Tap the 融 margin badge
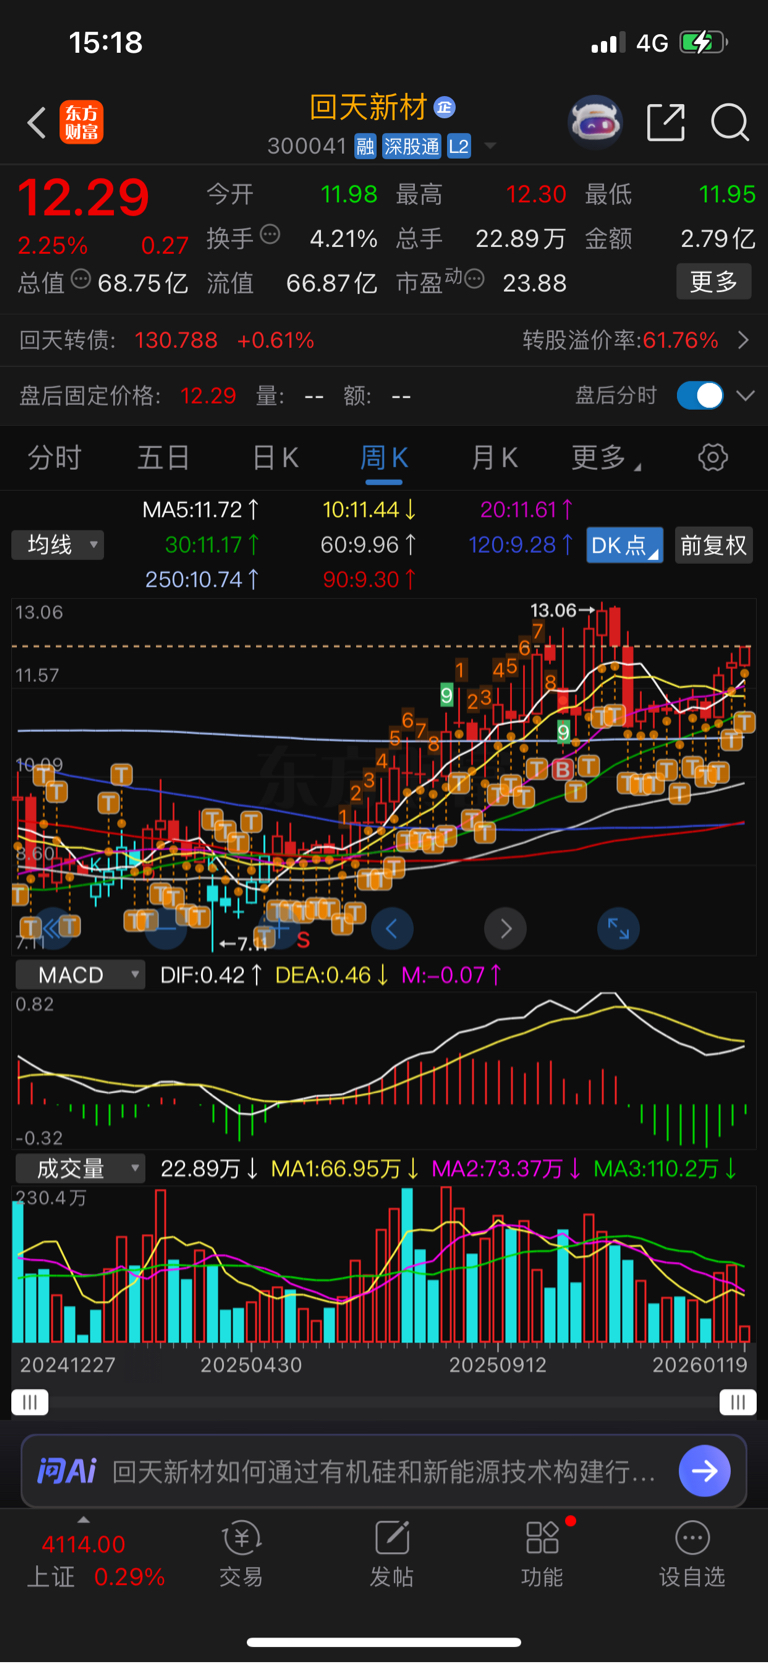This screenshot has width=768, height=1663. [x=365, y=147]
